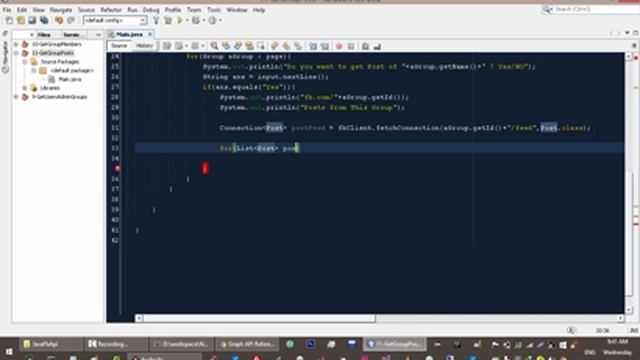Click the Build Project hammer icon
The image size is (640, 360).
(x=156, y=20)
